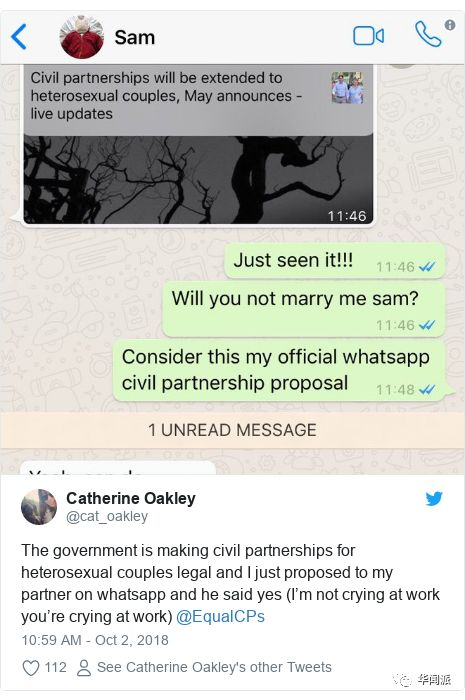Open the dark tree image preview
The height and width of the screenshot is (700, 465).
tap(198, 180)
